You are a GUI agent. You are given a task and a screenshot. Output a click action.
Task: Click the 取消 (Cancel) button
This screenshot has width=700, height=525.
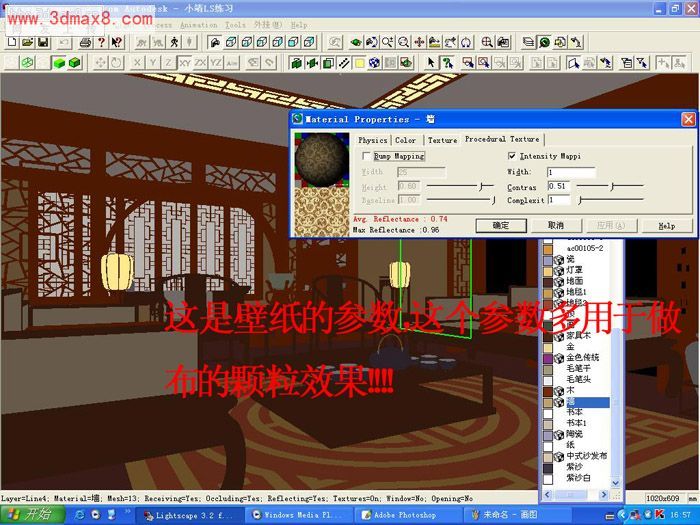point(555,226)
